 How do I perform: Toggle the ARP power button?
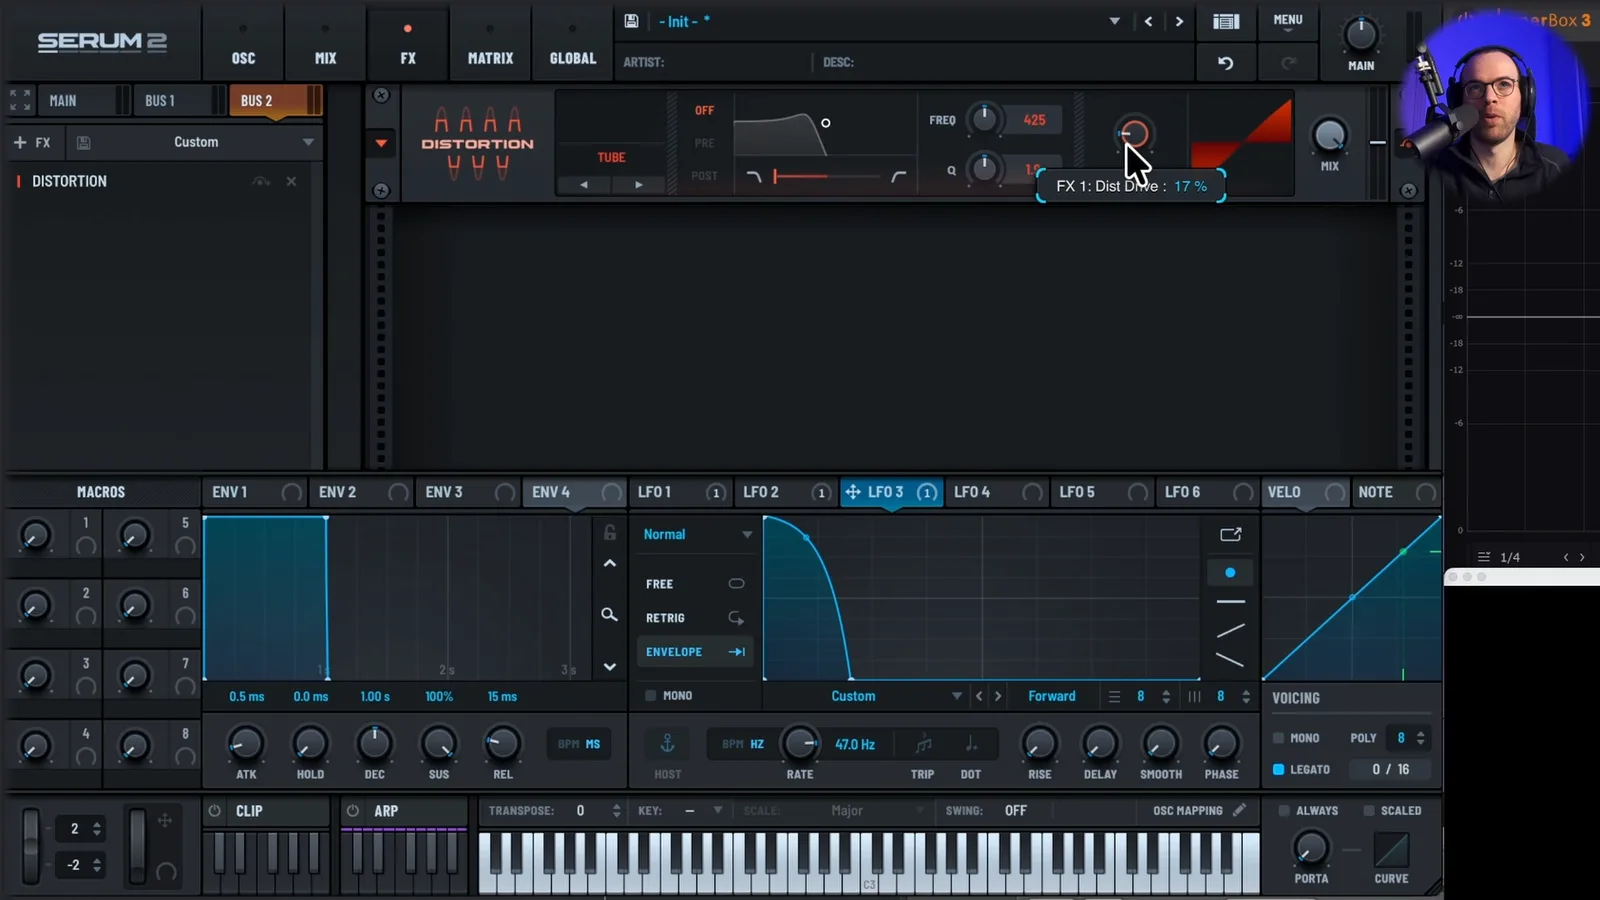click(353, 811)
